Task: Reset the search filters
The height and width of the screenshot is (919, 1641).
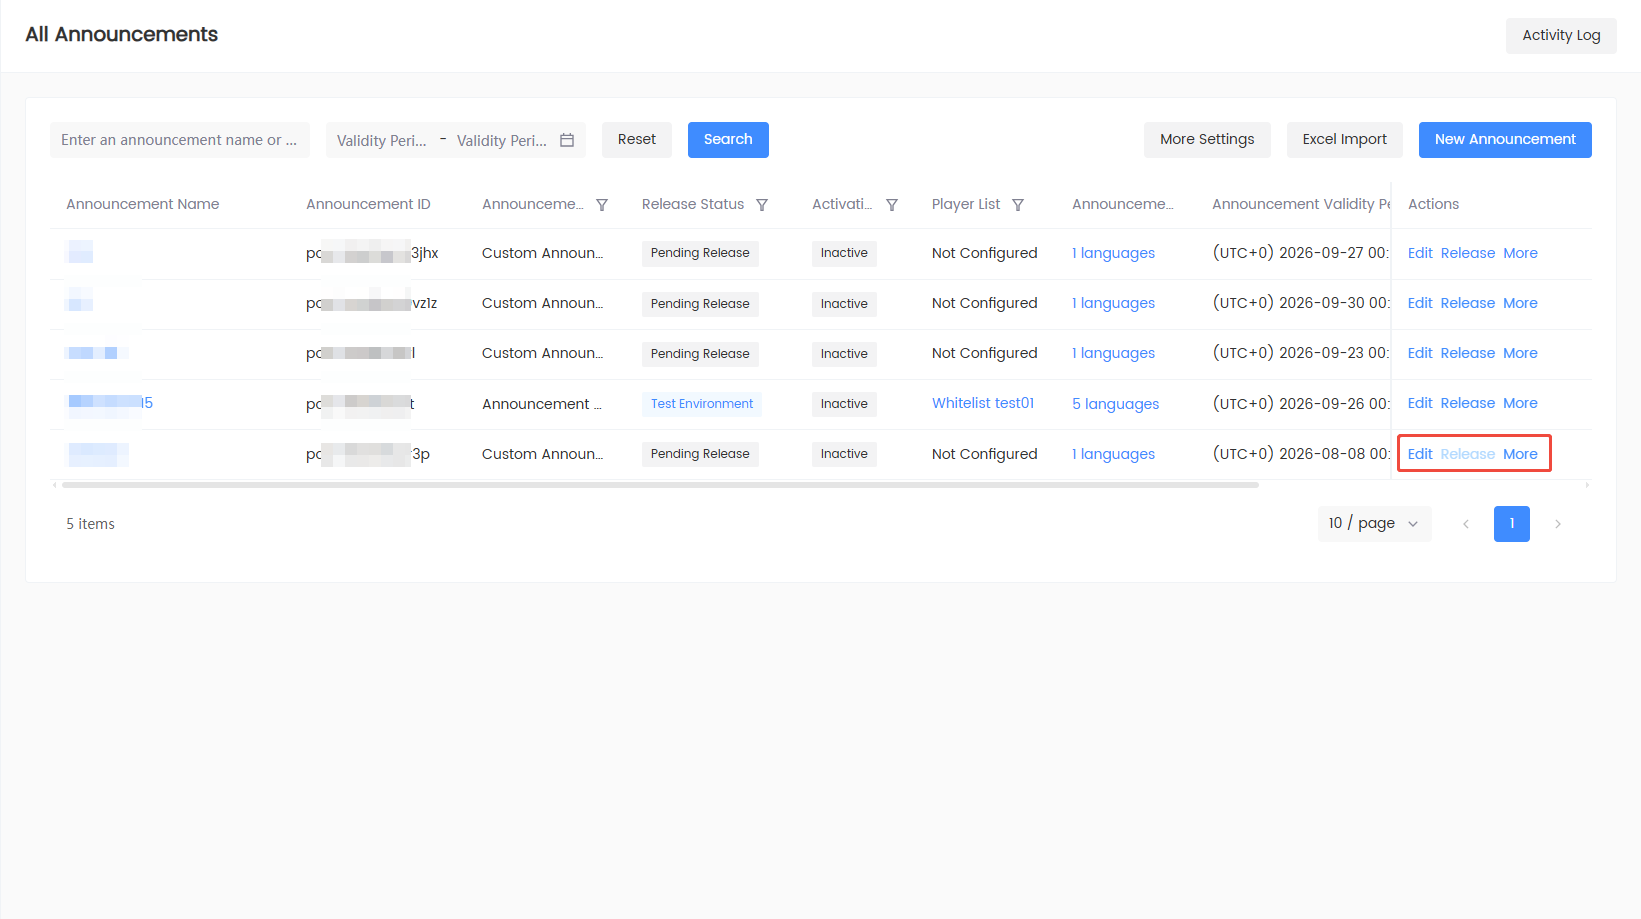Action: 637,140
